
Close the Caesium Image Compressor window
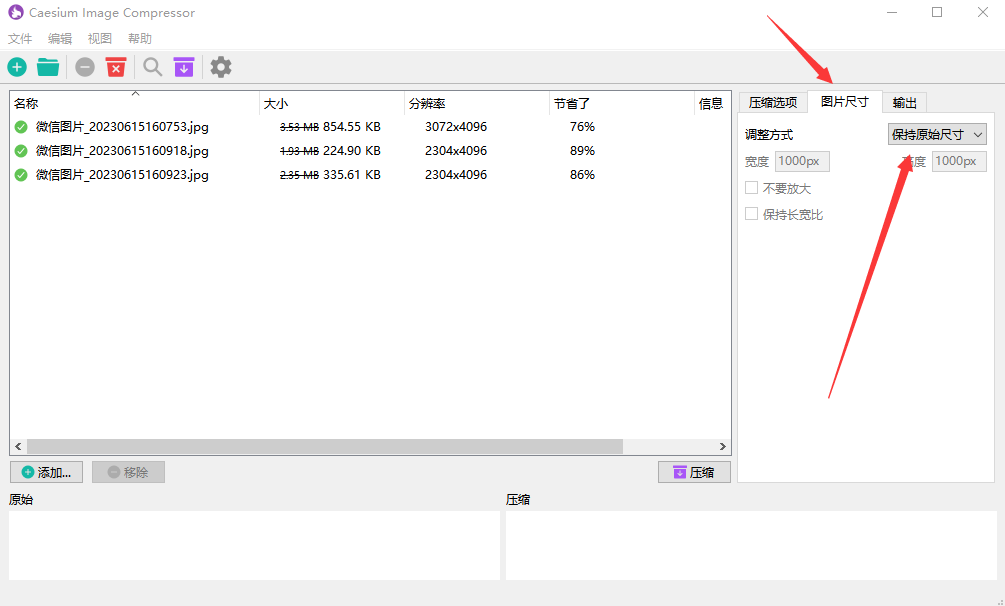click(x=983, y=12)
